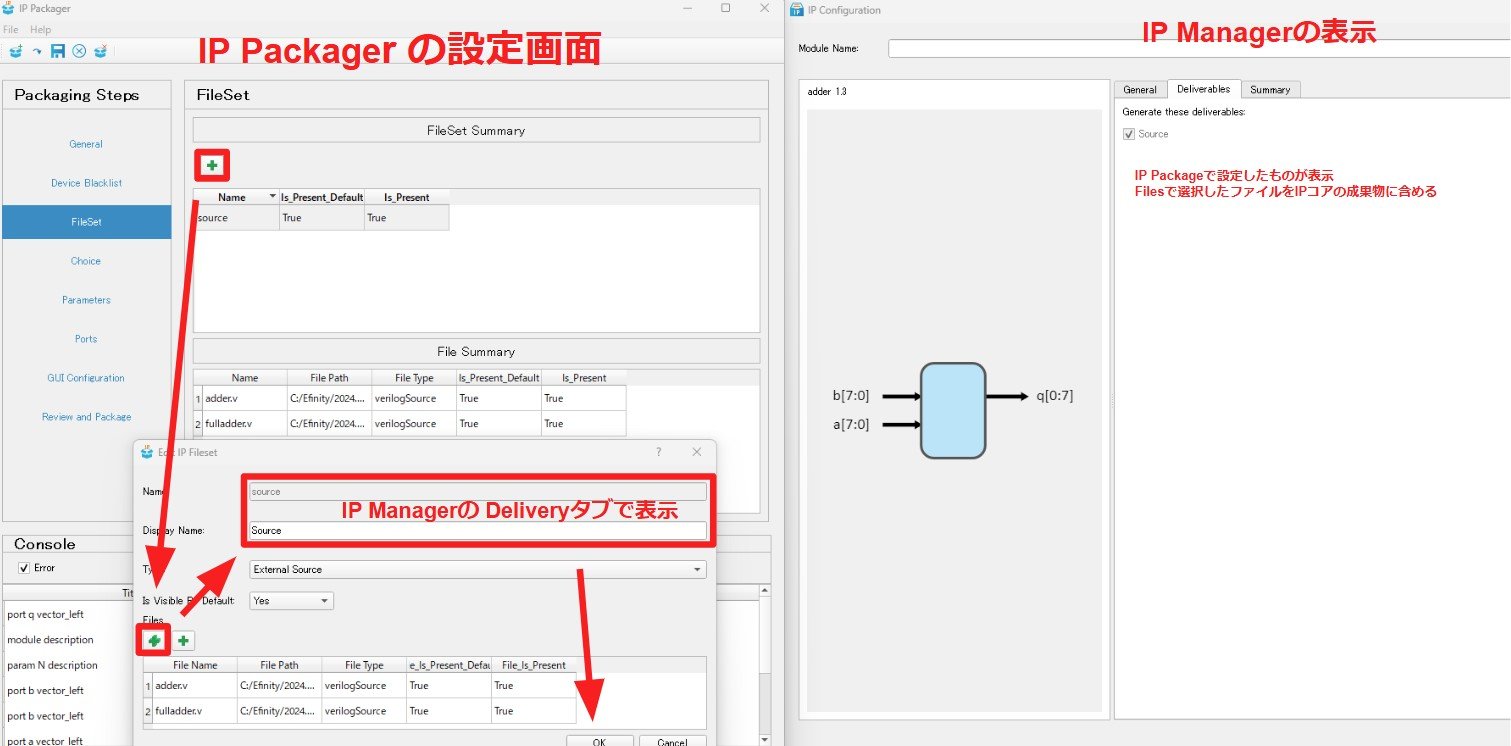Click console row port q vector_left
Image resolution: width=1511 pixels, height=746 pixels.
[48, 614]
